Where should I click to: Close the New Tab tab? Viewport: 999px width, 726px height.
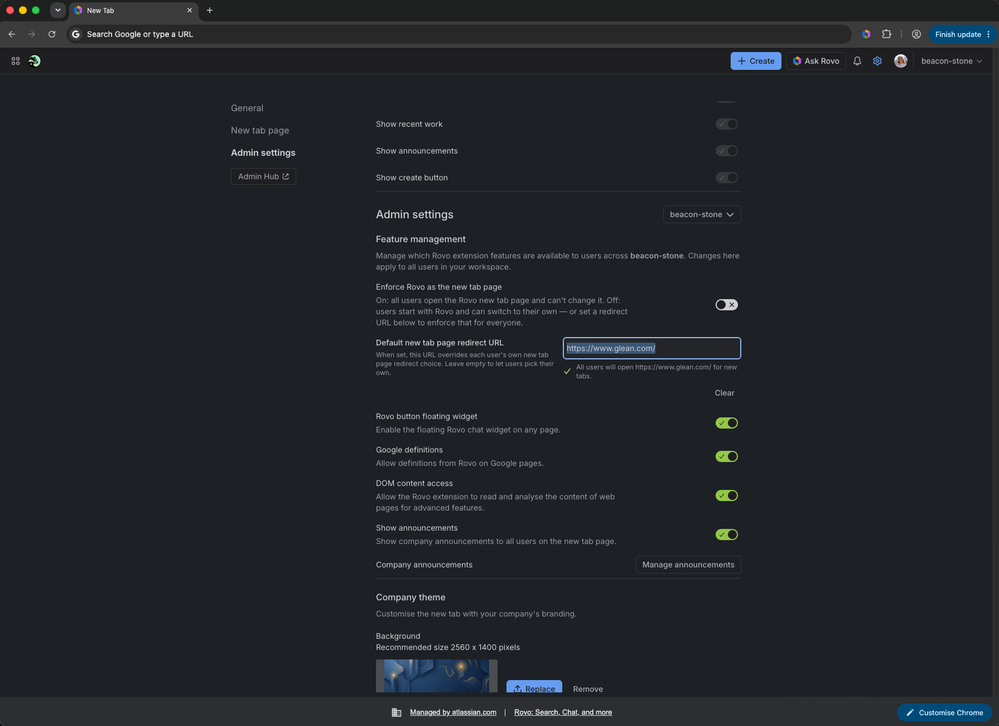pos(189,10)
